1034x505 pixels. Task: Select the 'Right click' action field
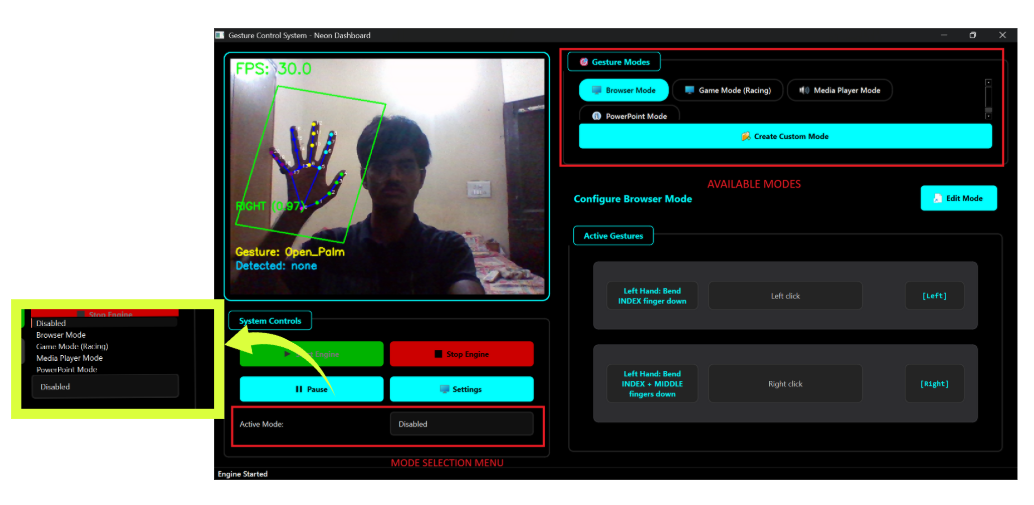785,384
